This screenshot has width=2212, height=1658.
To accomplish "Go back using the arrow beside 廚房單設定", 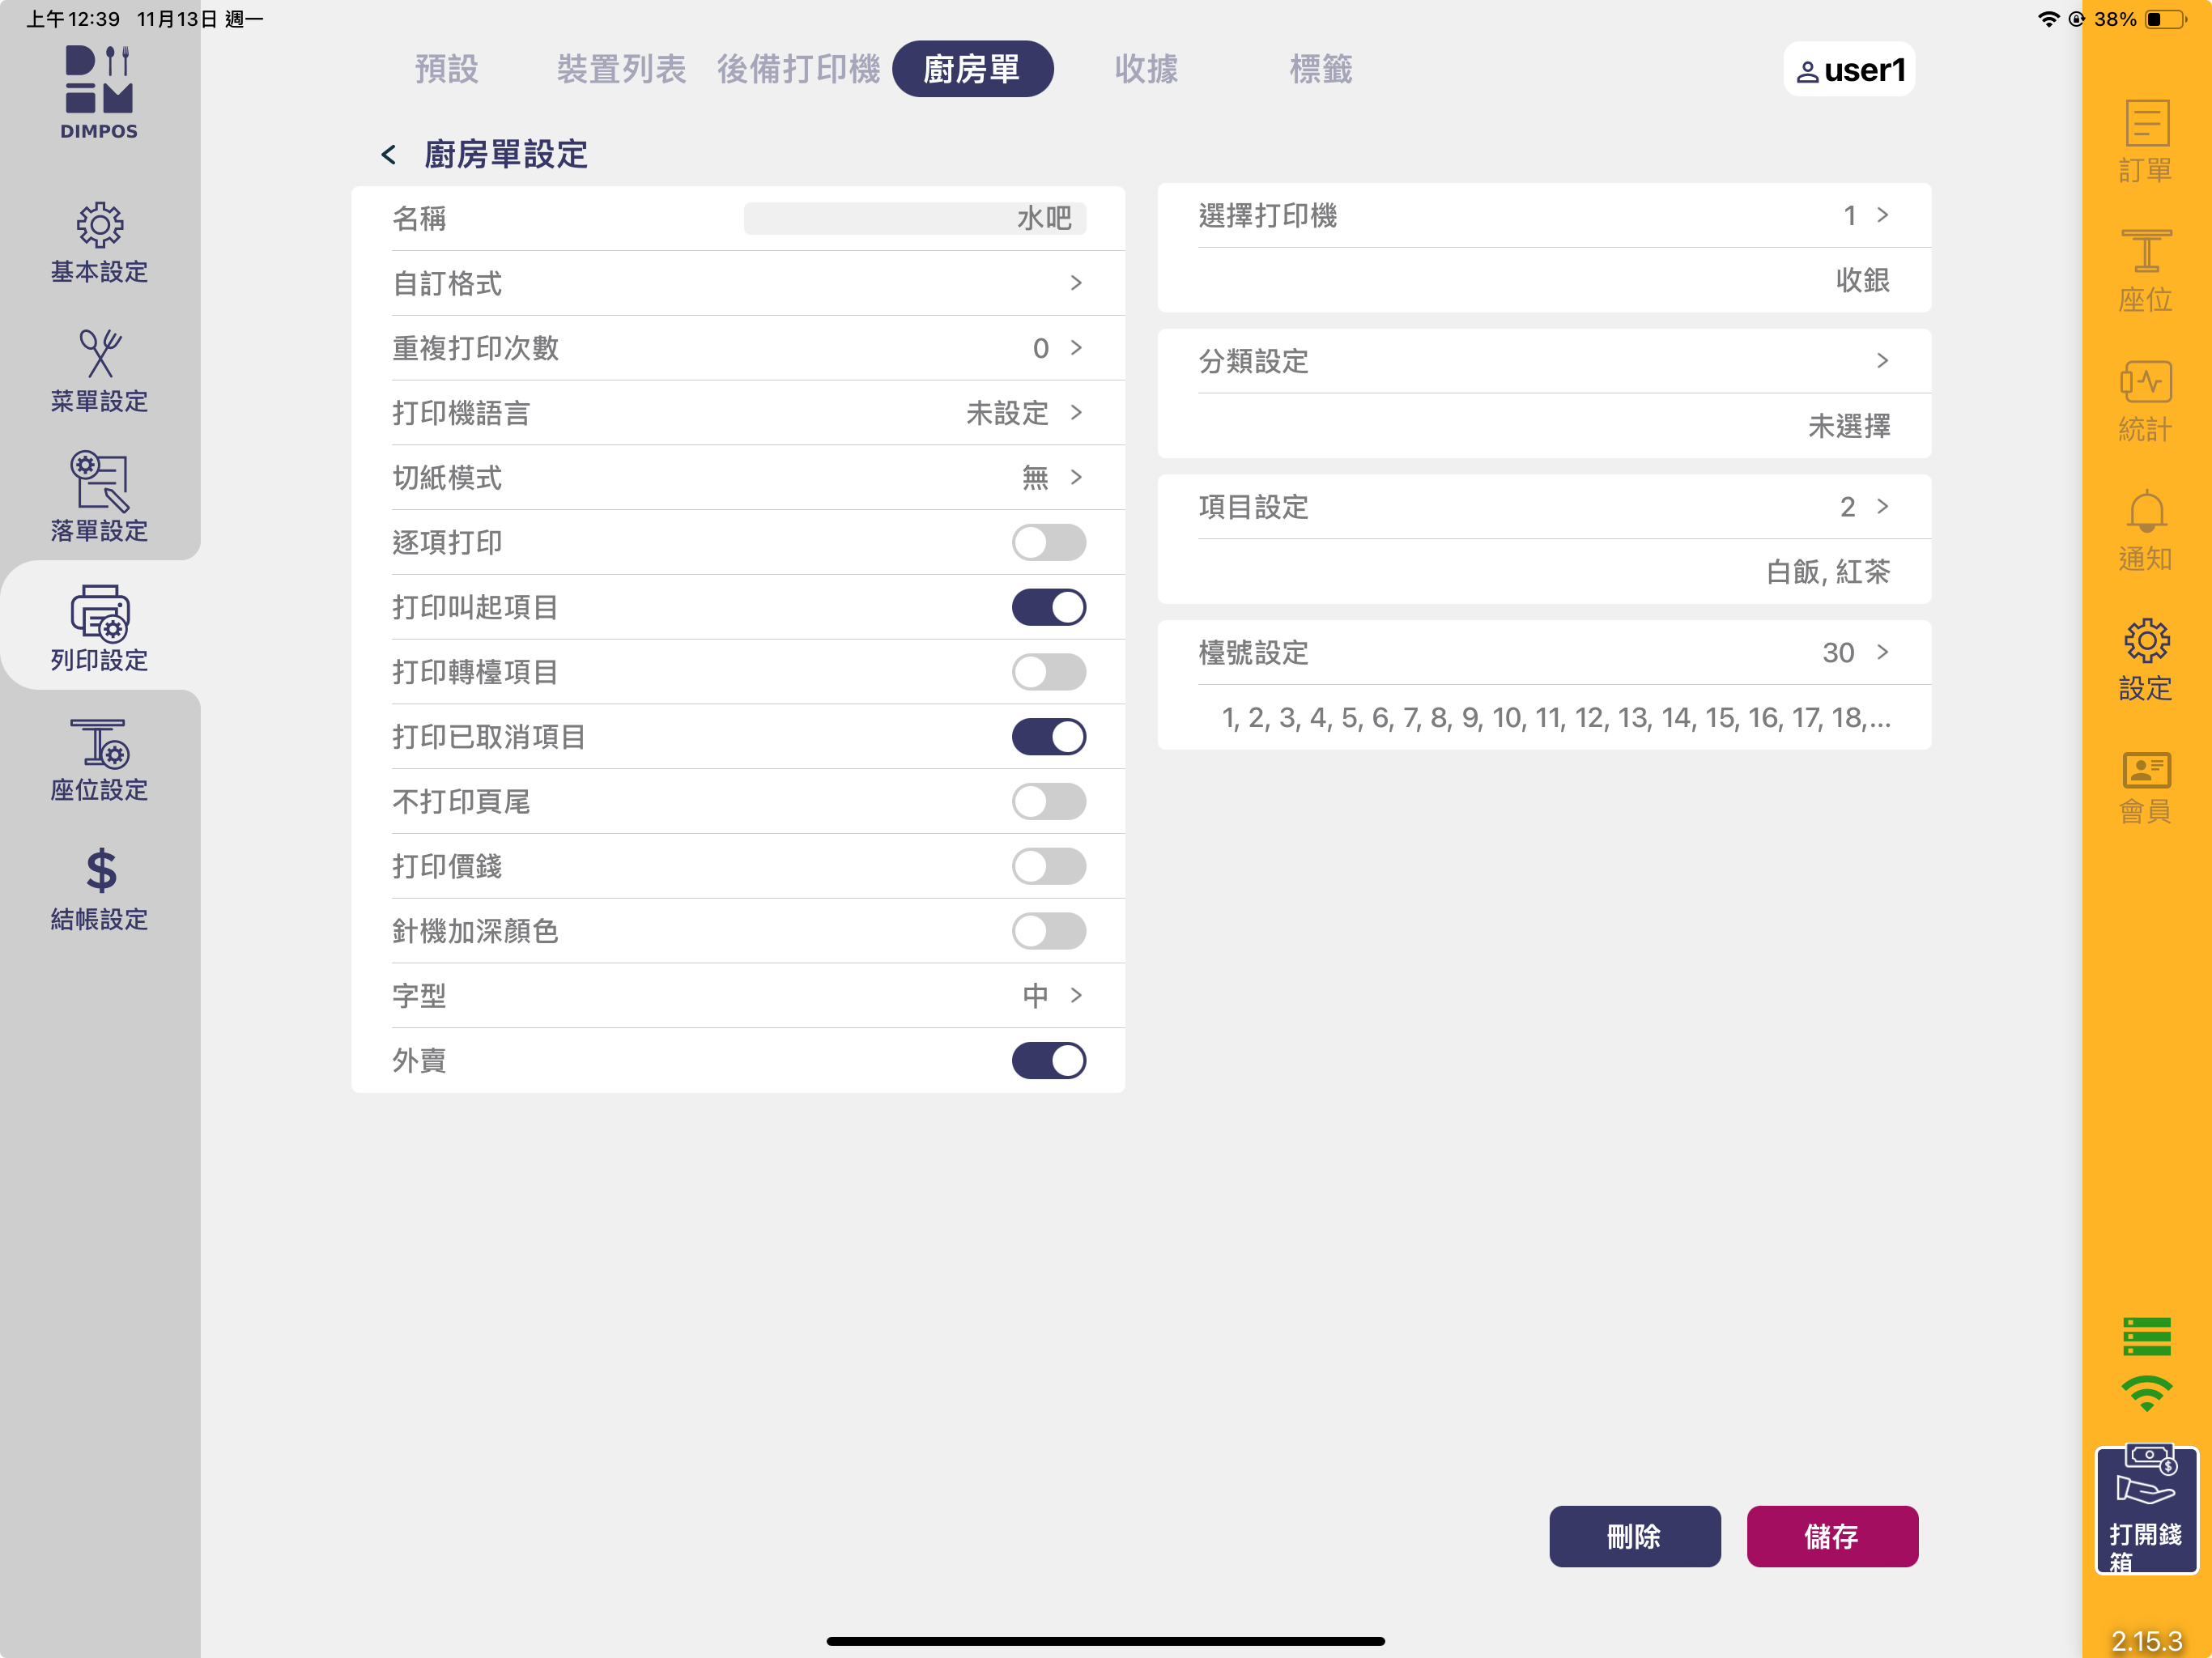I will pyautogui.click(x=389, y=155).
